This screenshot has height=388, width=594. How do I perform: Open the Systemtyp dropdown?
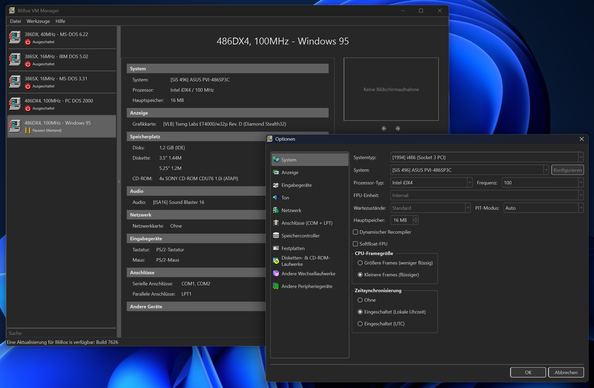[487, 157]
